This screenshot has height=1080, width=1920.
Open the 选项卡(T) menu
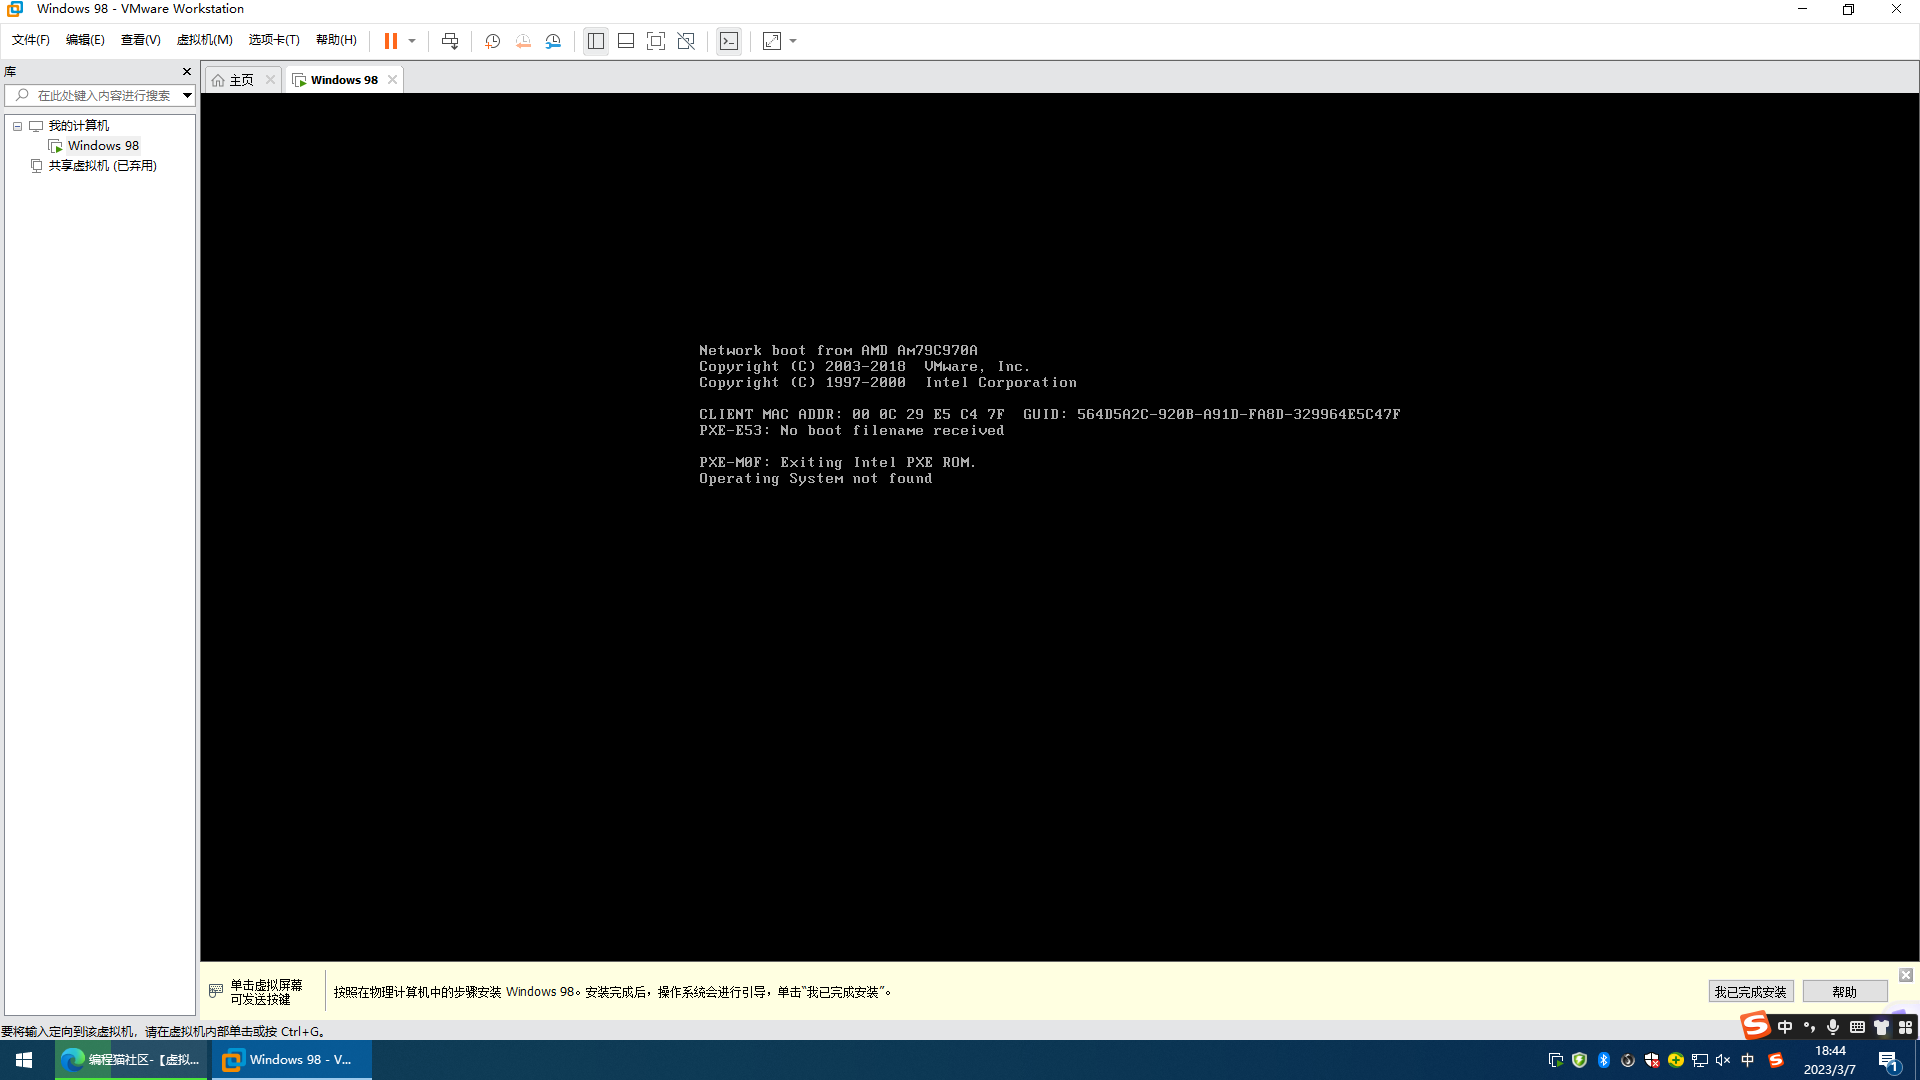pyautogui.click(x=274, y=40)
